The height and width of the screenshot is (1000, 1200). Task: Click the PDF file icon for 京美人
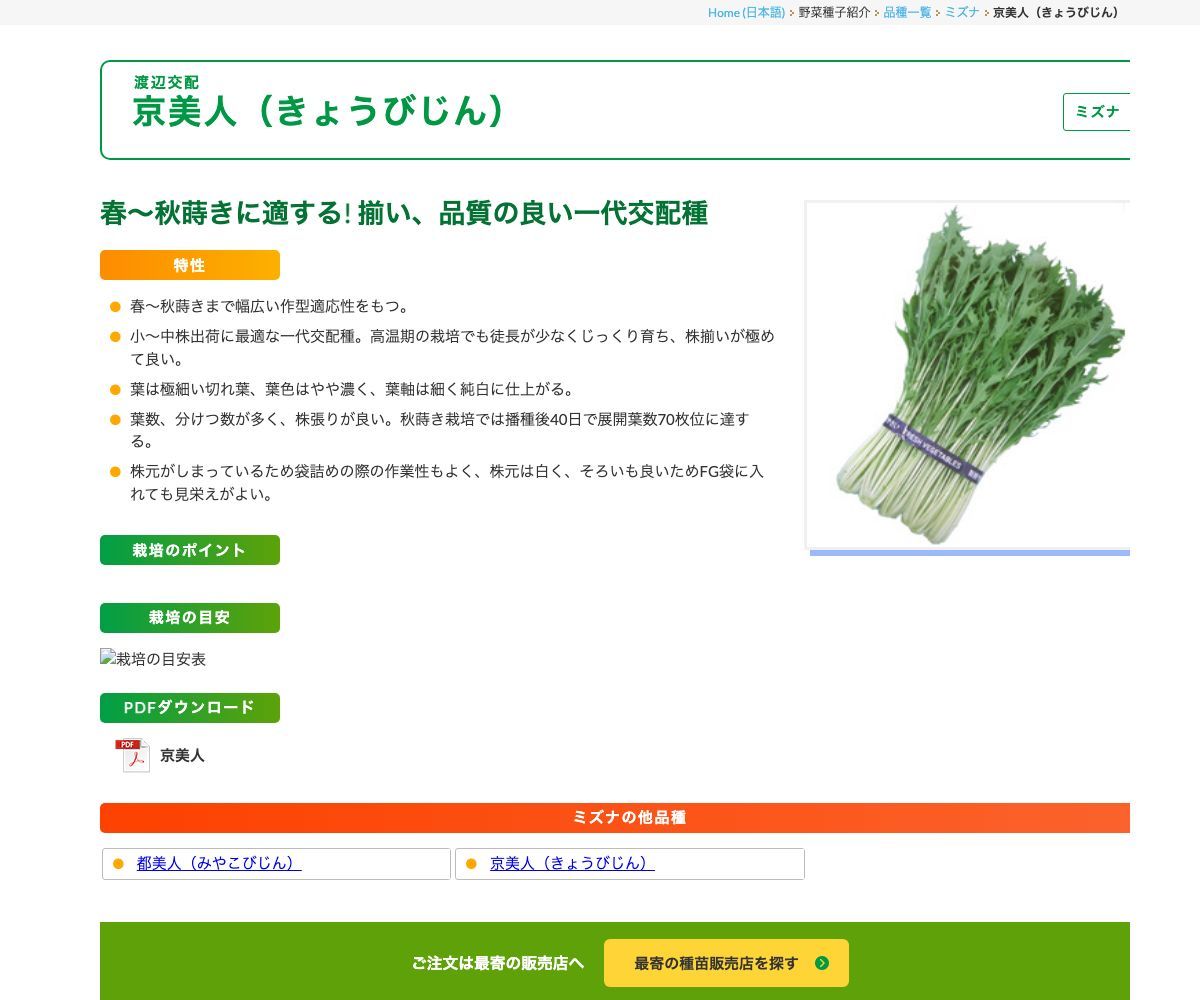tap(132, 755)
